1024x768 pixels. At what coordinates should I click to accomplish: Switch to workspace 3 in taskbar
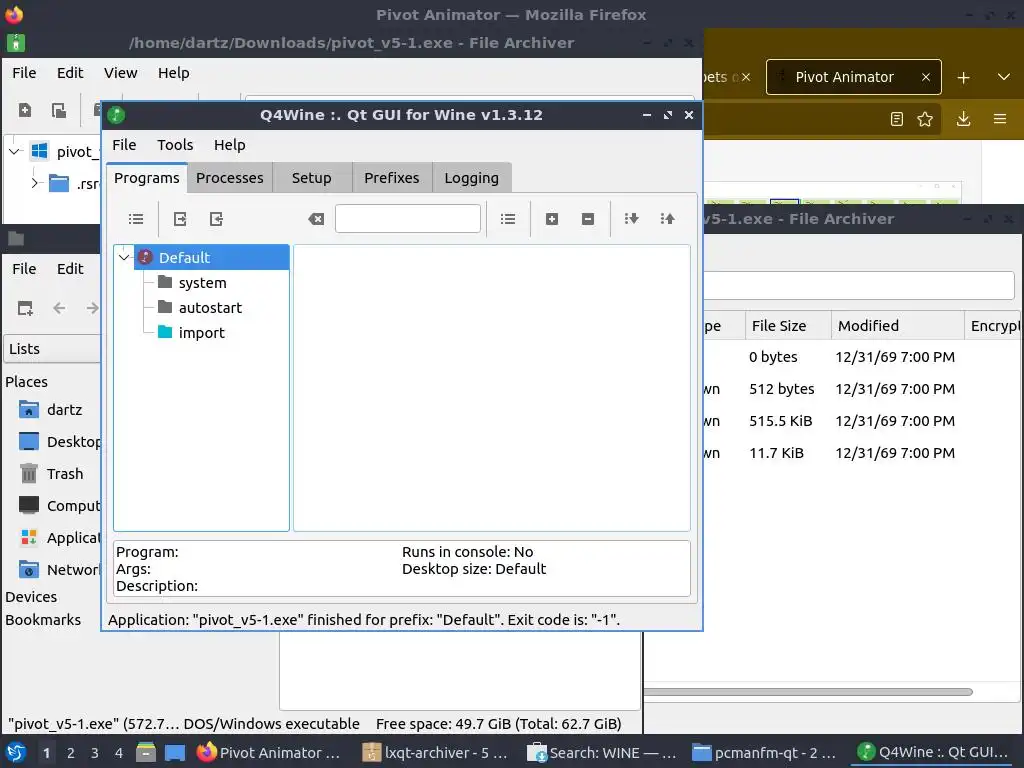95,753
